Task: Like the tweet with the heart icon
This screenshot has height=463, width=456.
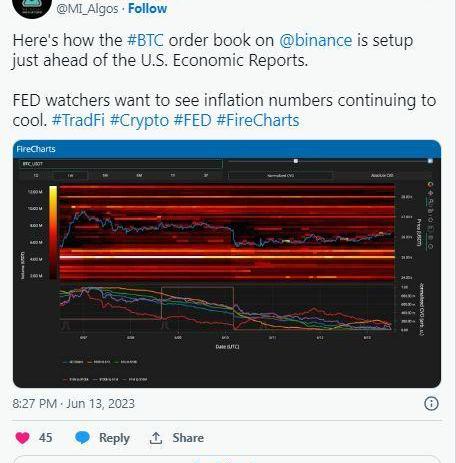Action: 23,438
